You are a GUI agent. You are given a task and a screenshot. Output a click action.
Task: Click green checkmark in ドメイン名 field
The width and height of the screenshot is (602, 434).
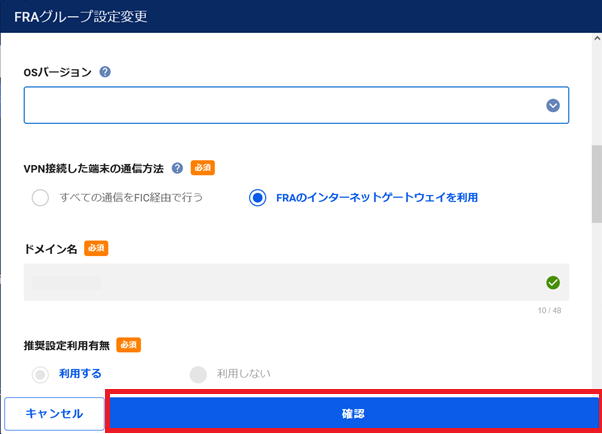coord(553,282)
